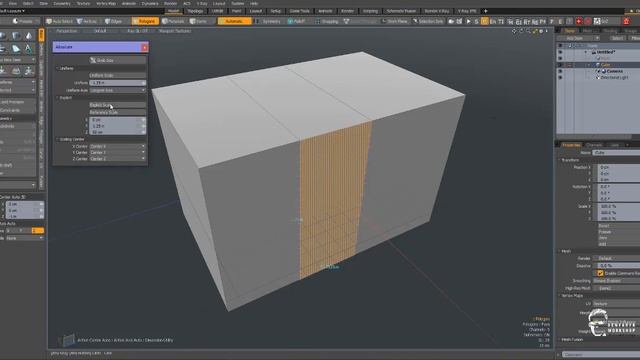Open the Add Item dropdown
Image resolution: width=640 pixels, height=360 pixels.
coord(578,38)
